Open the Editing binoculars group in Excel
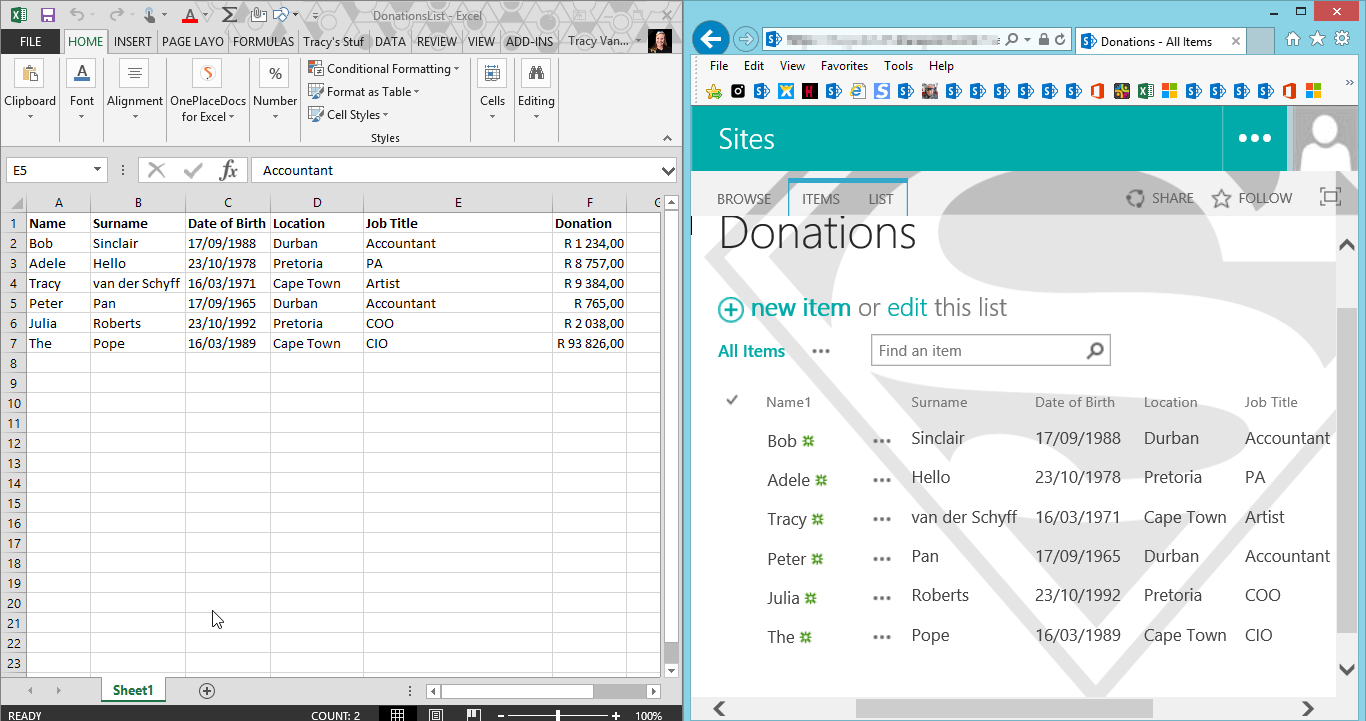This screenshot has height=721, width=1366. click(x=536, y=90)
